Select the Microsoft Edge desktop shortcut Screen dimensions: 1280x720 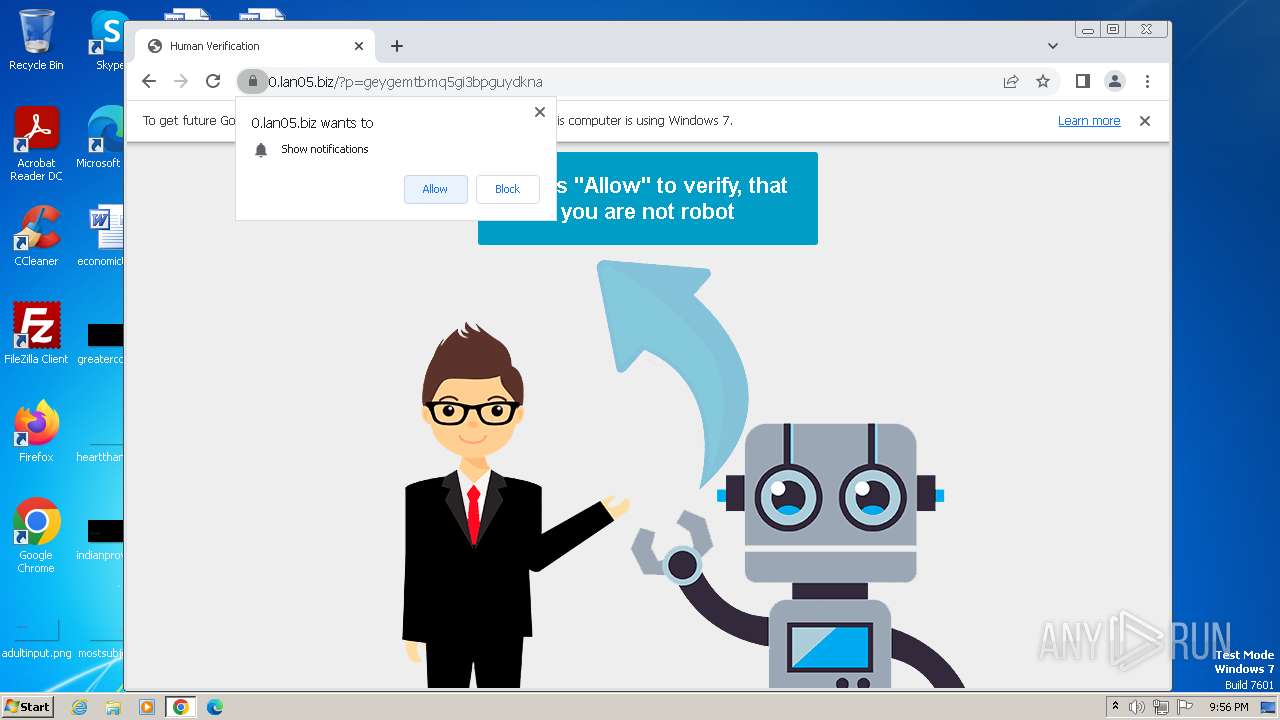coord(102,138)
